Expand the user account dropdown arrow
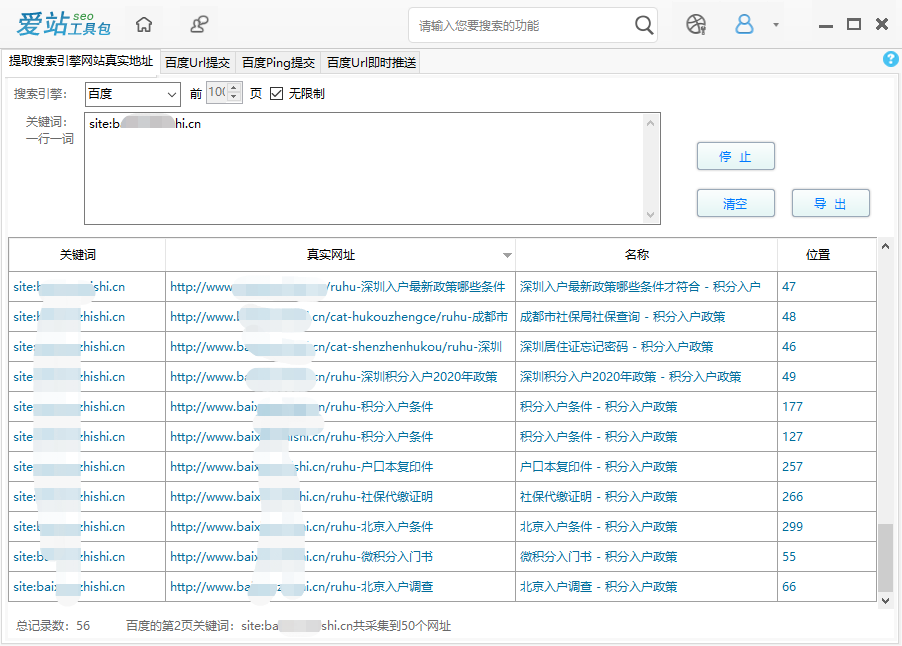Image resolution: width=902 pixels, height=646 pixels. [x=775, y=24]
